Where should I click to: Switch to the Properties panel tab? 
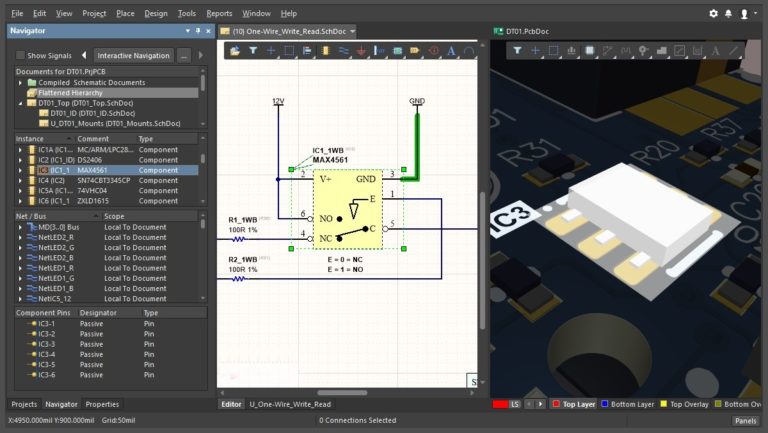click(x=102, y=404)
